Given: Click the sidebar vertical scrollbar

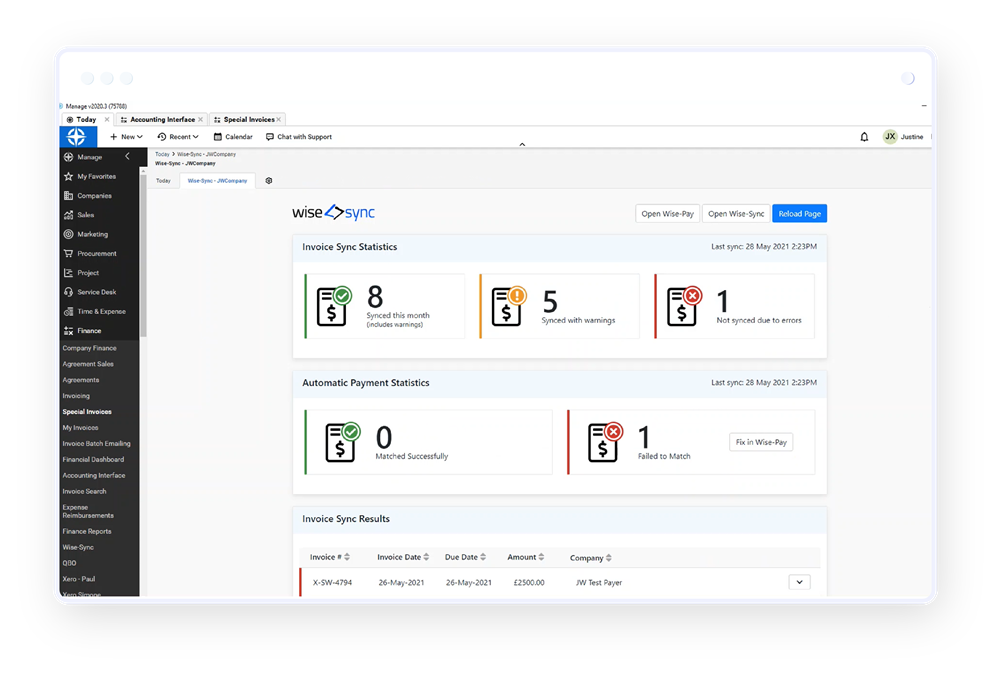Looking at the screenshot, I should pos(143,255).
